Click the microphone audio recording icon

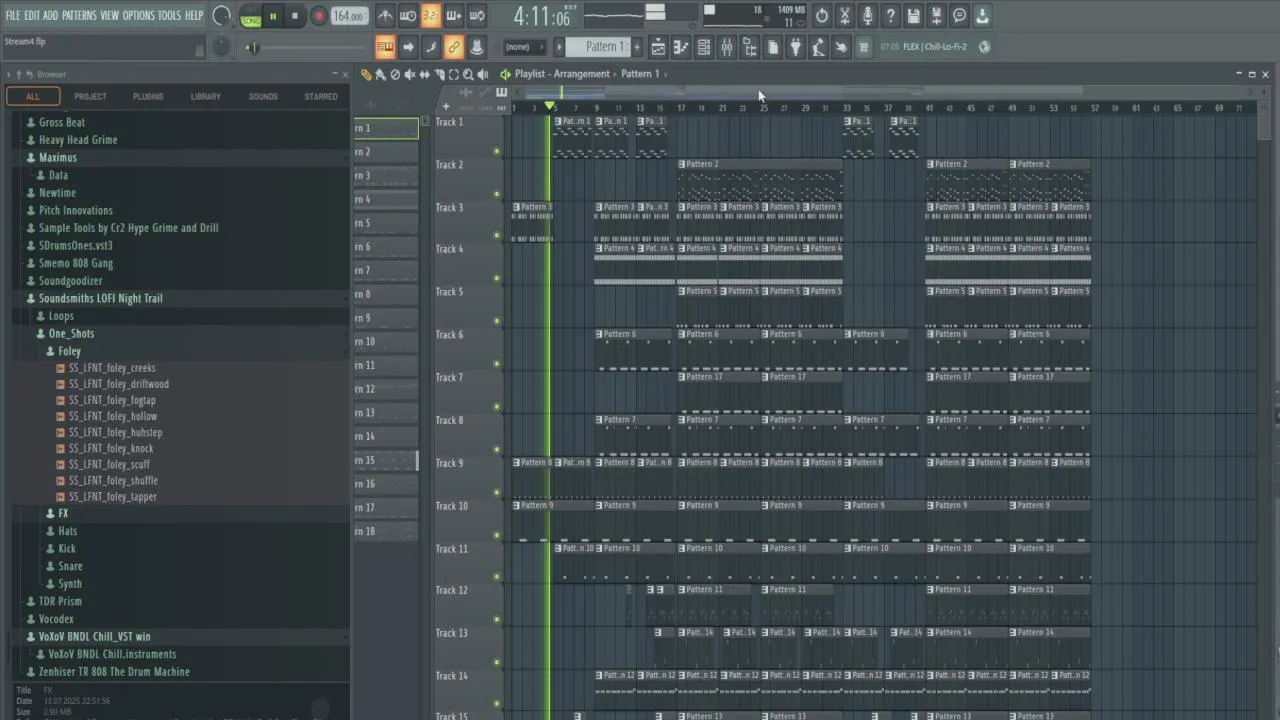click(867, 15)
